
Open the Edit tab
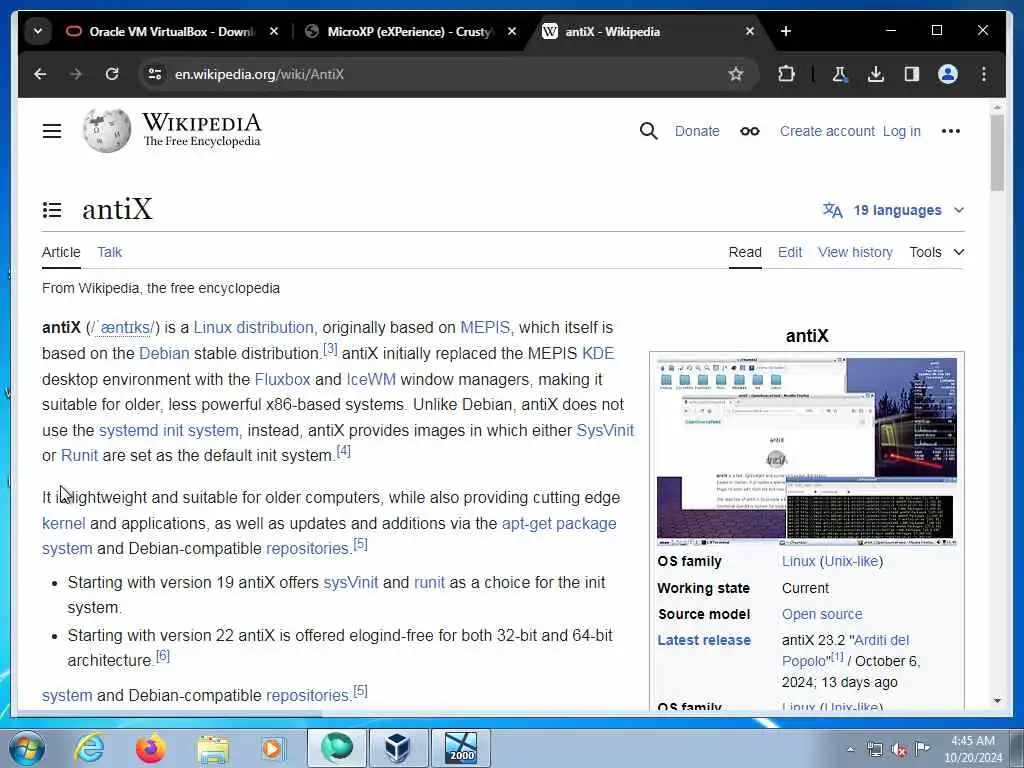[x=790, y=252]
